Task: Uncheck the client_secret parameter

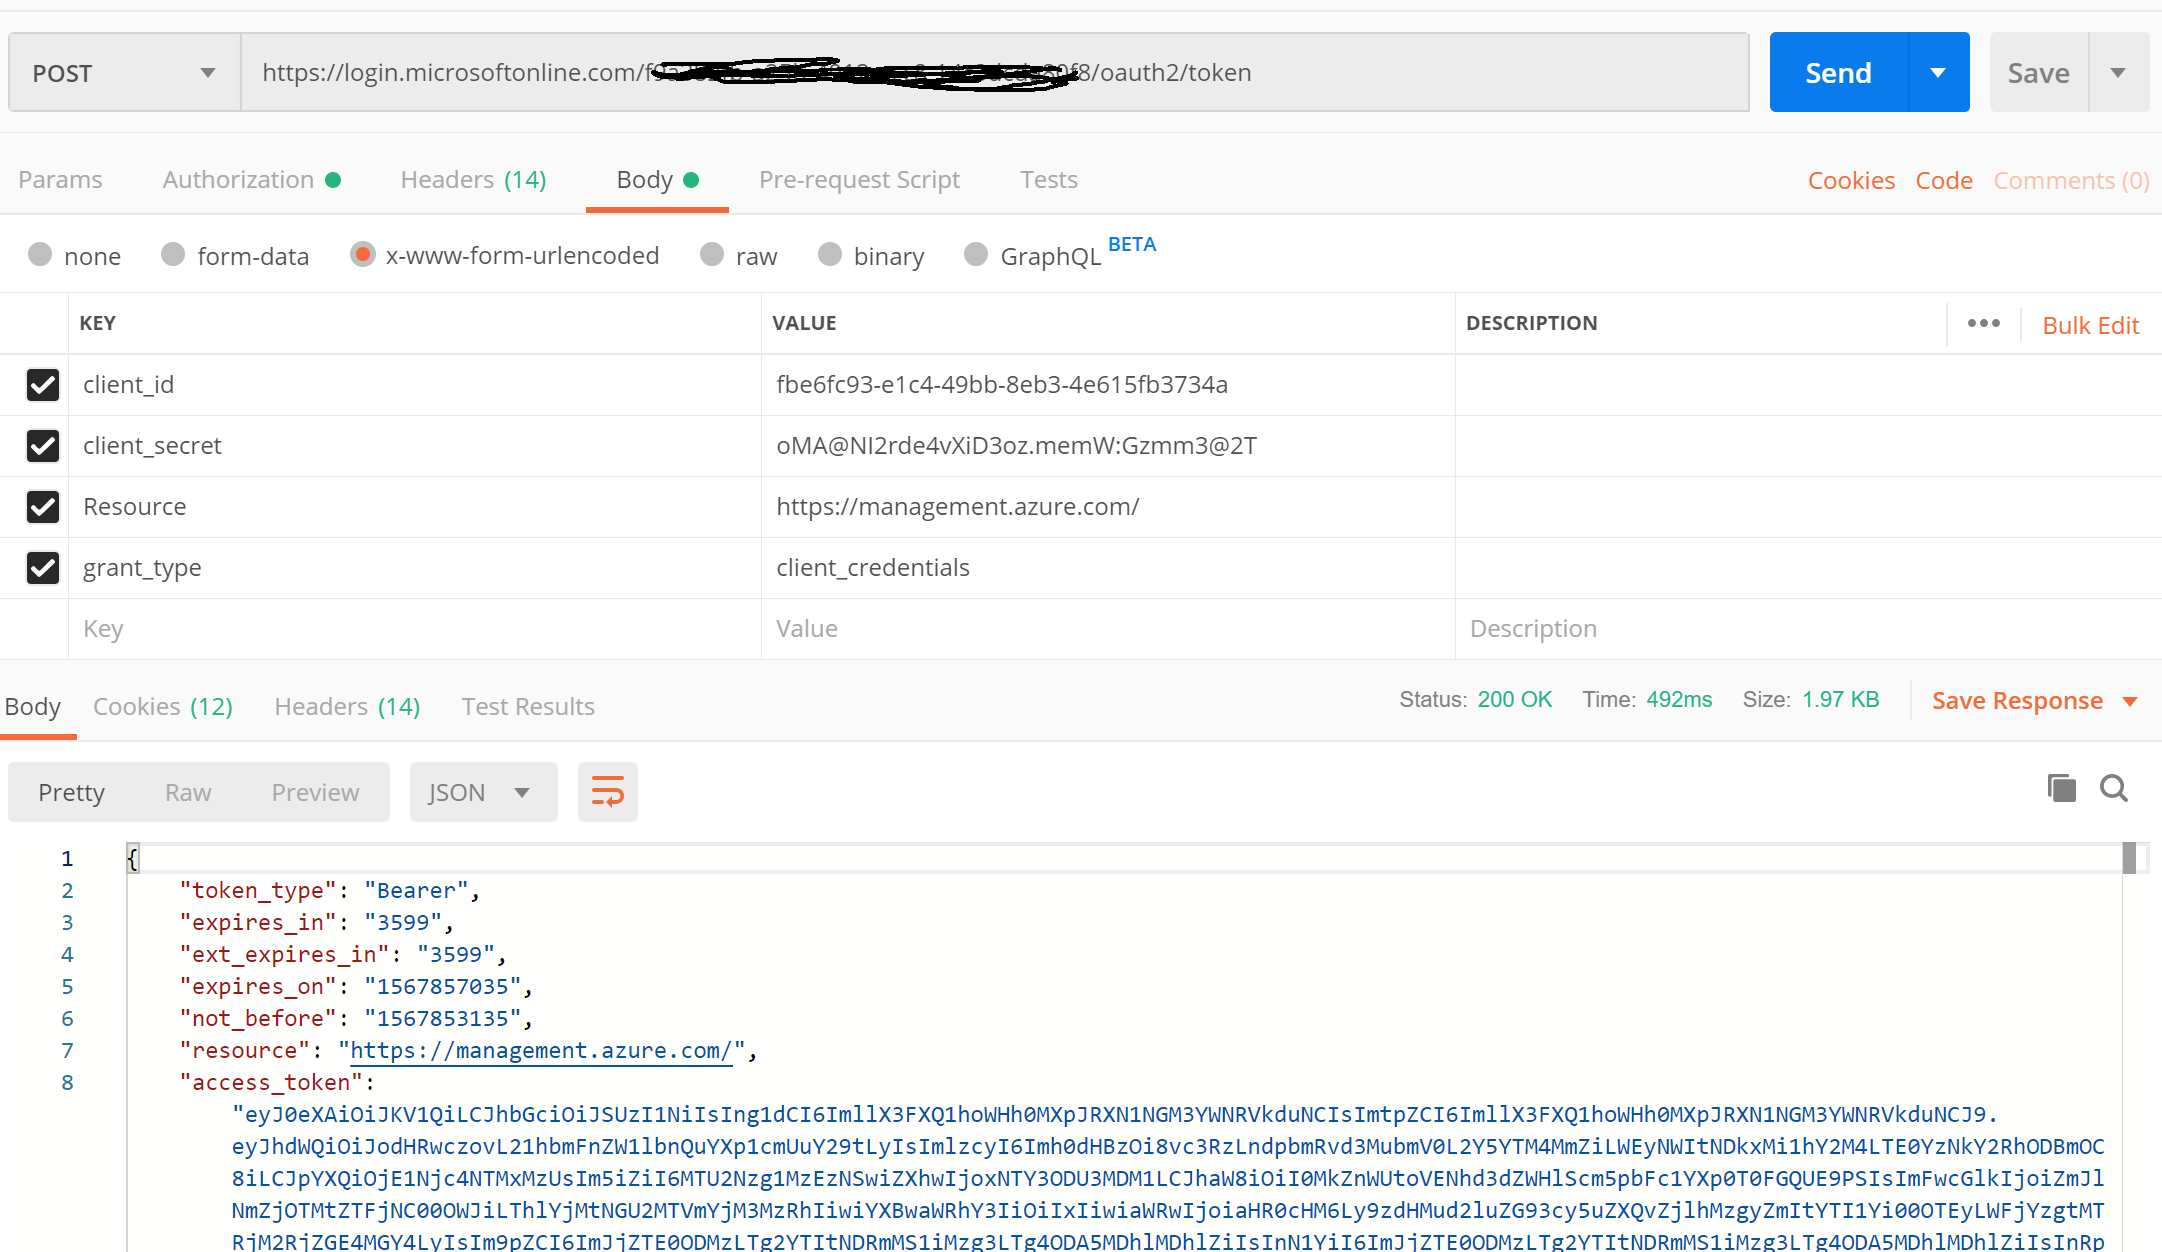Action: coord(43,446)
